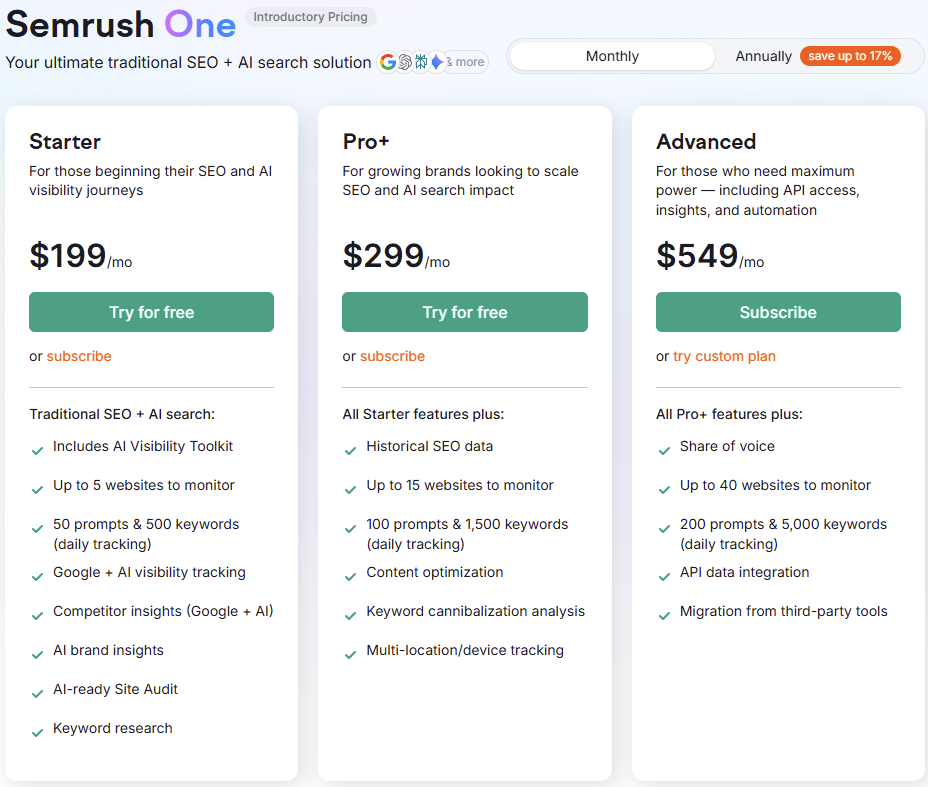The width and height of the screenshot is (928, 787).
Task: Click the Perplexity icon
Action: tap(421, 62)
